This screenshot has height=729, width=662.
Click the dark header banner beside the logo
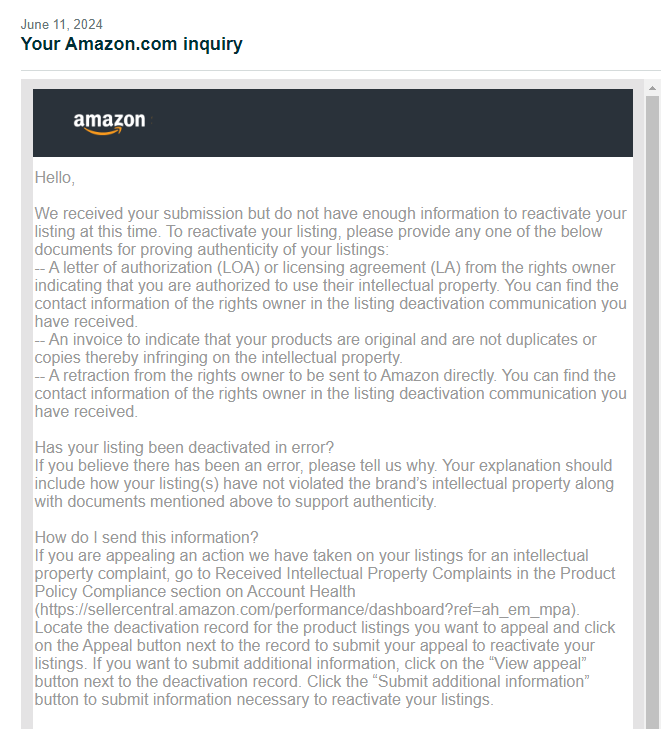(x=391, y=123)
